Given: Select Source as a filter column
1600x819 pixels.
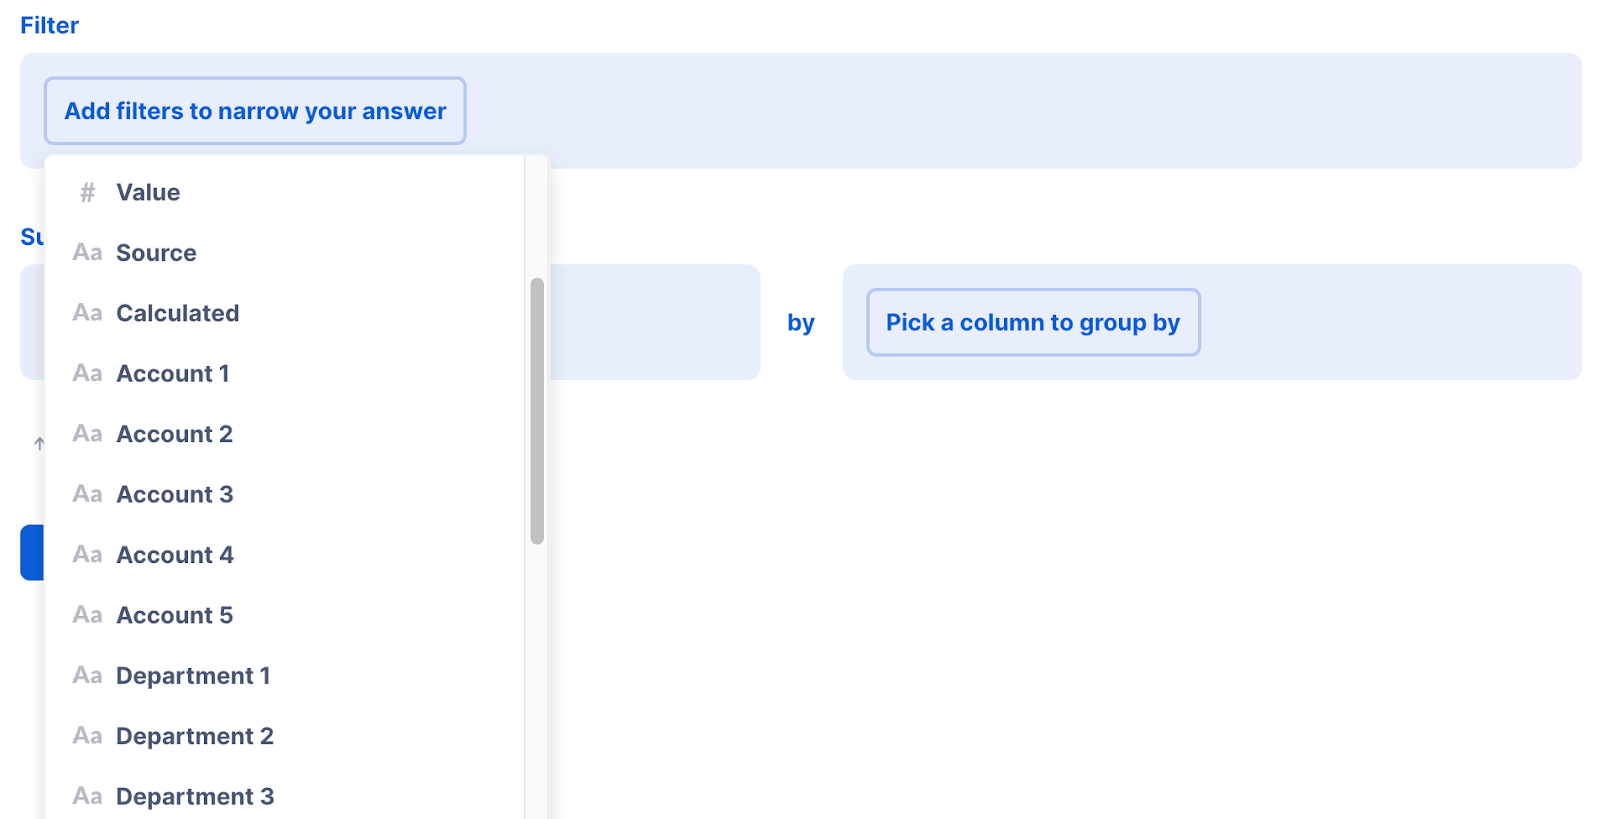Looking at the screenshot, I should coord(156,252).
